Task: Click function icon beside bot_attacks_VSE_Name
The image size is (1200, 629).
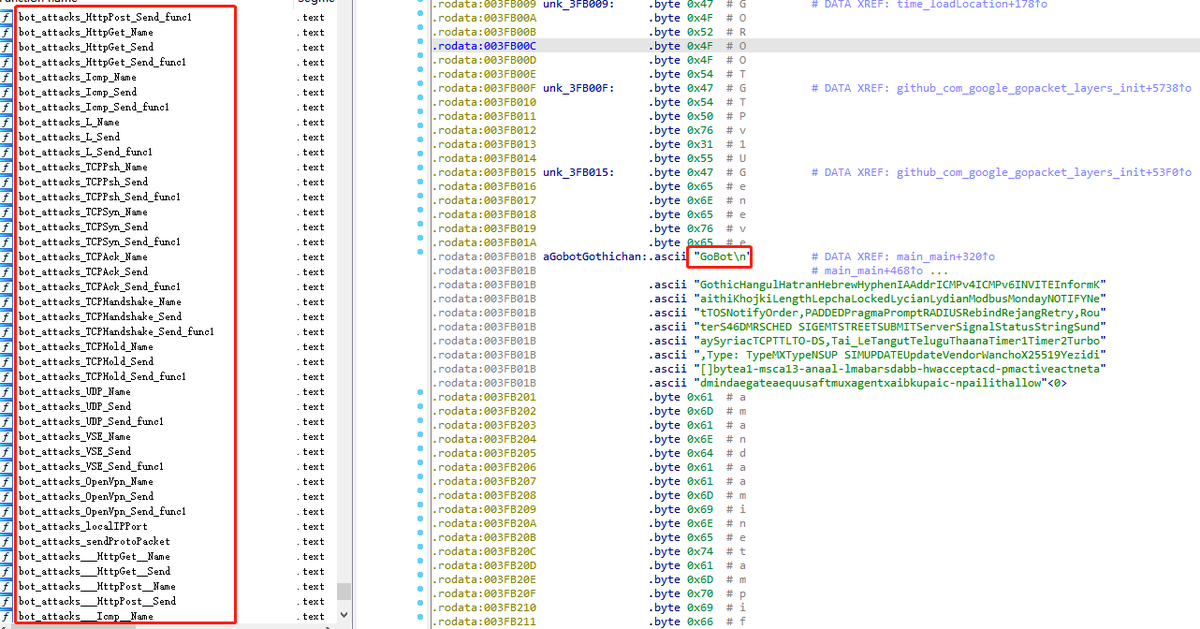Action: click(7, 437)
